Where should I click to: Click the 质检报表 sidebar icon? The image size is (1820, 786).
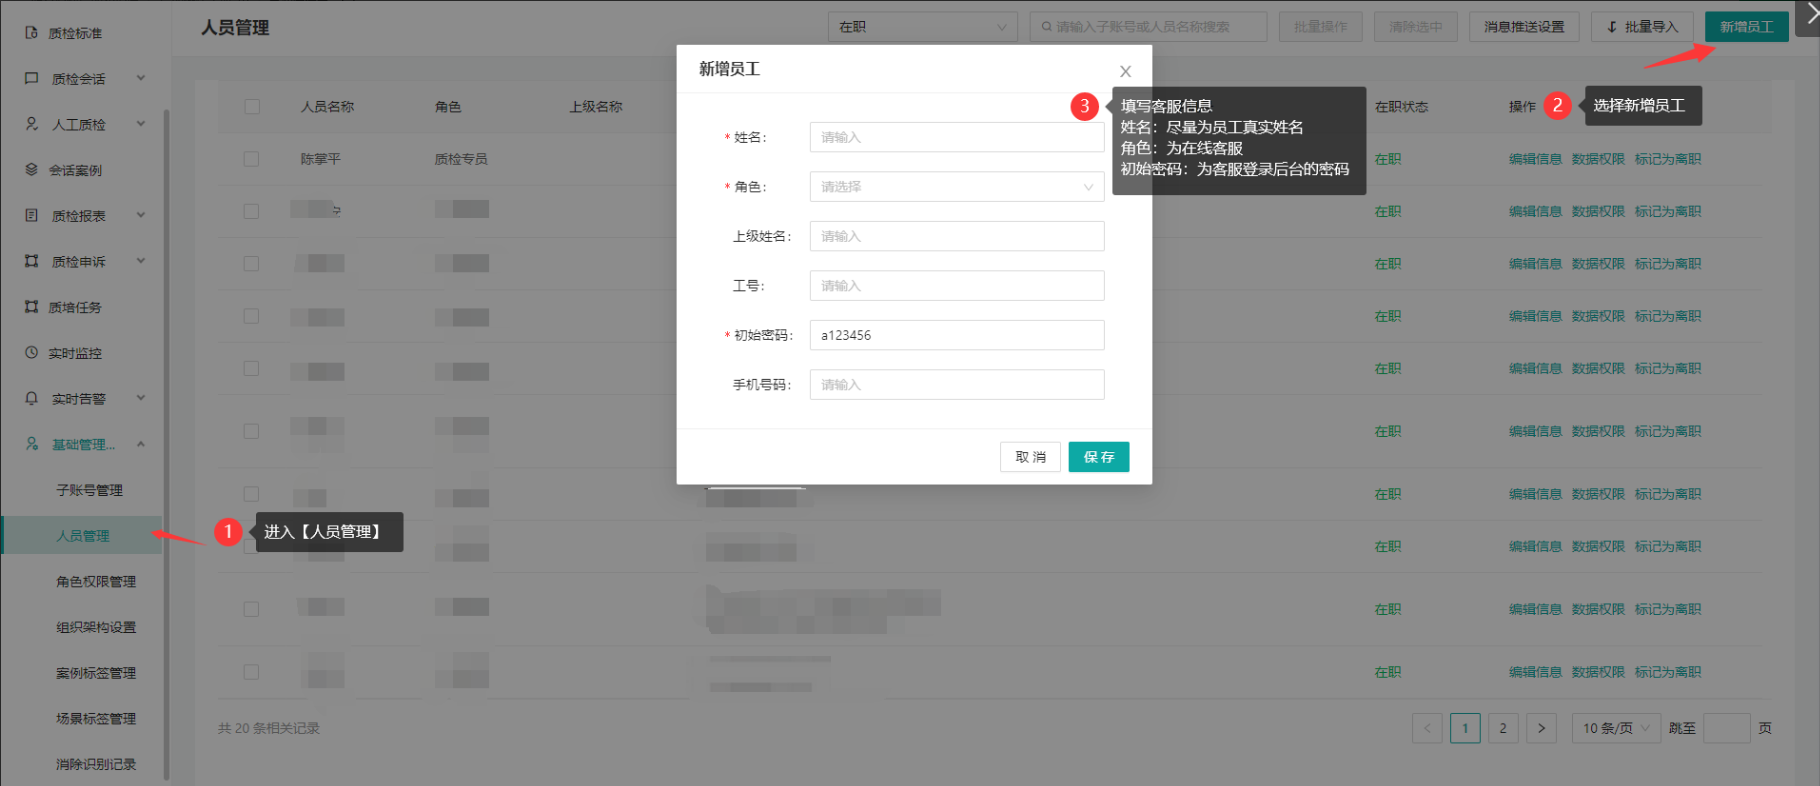pyautogui.click(x=31, y=215)
